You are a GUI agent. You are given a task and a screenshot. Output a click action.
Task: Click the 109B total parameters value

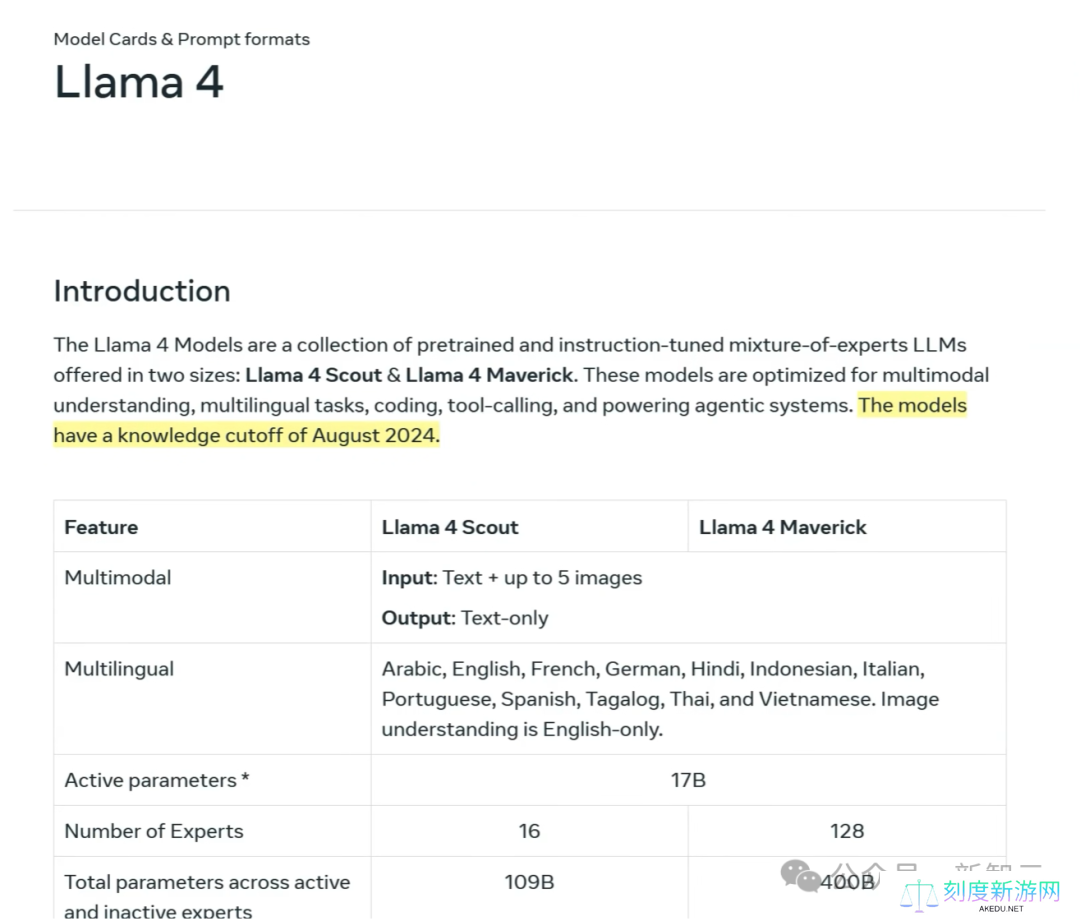[x=529, y=882]
